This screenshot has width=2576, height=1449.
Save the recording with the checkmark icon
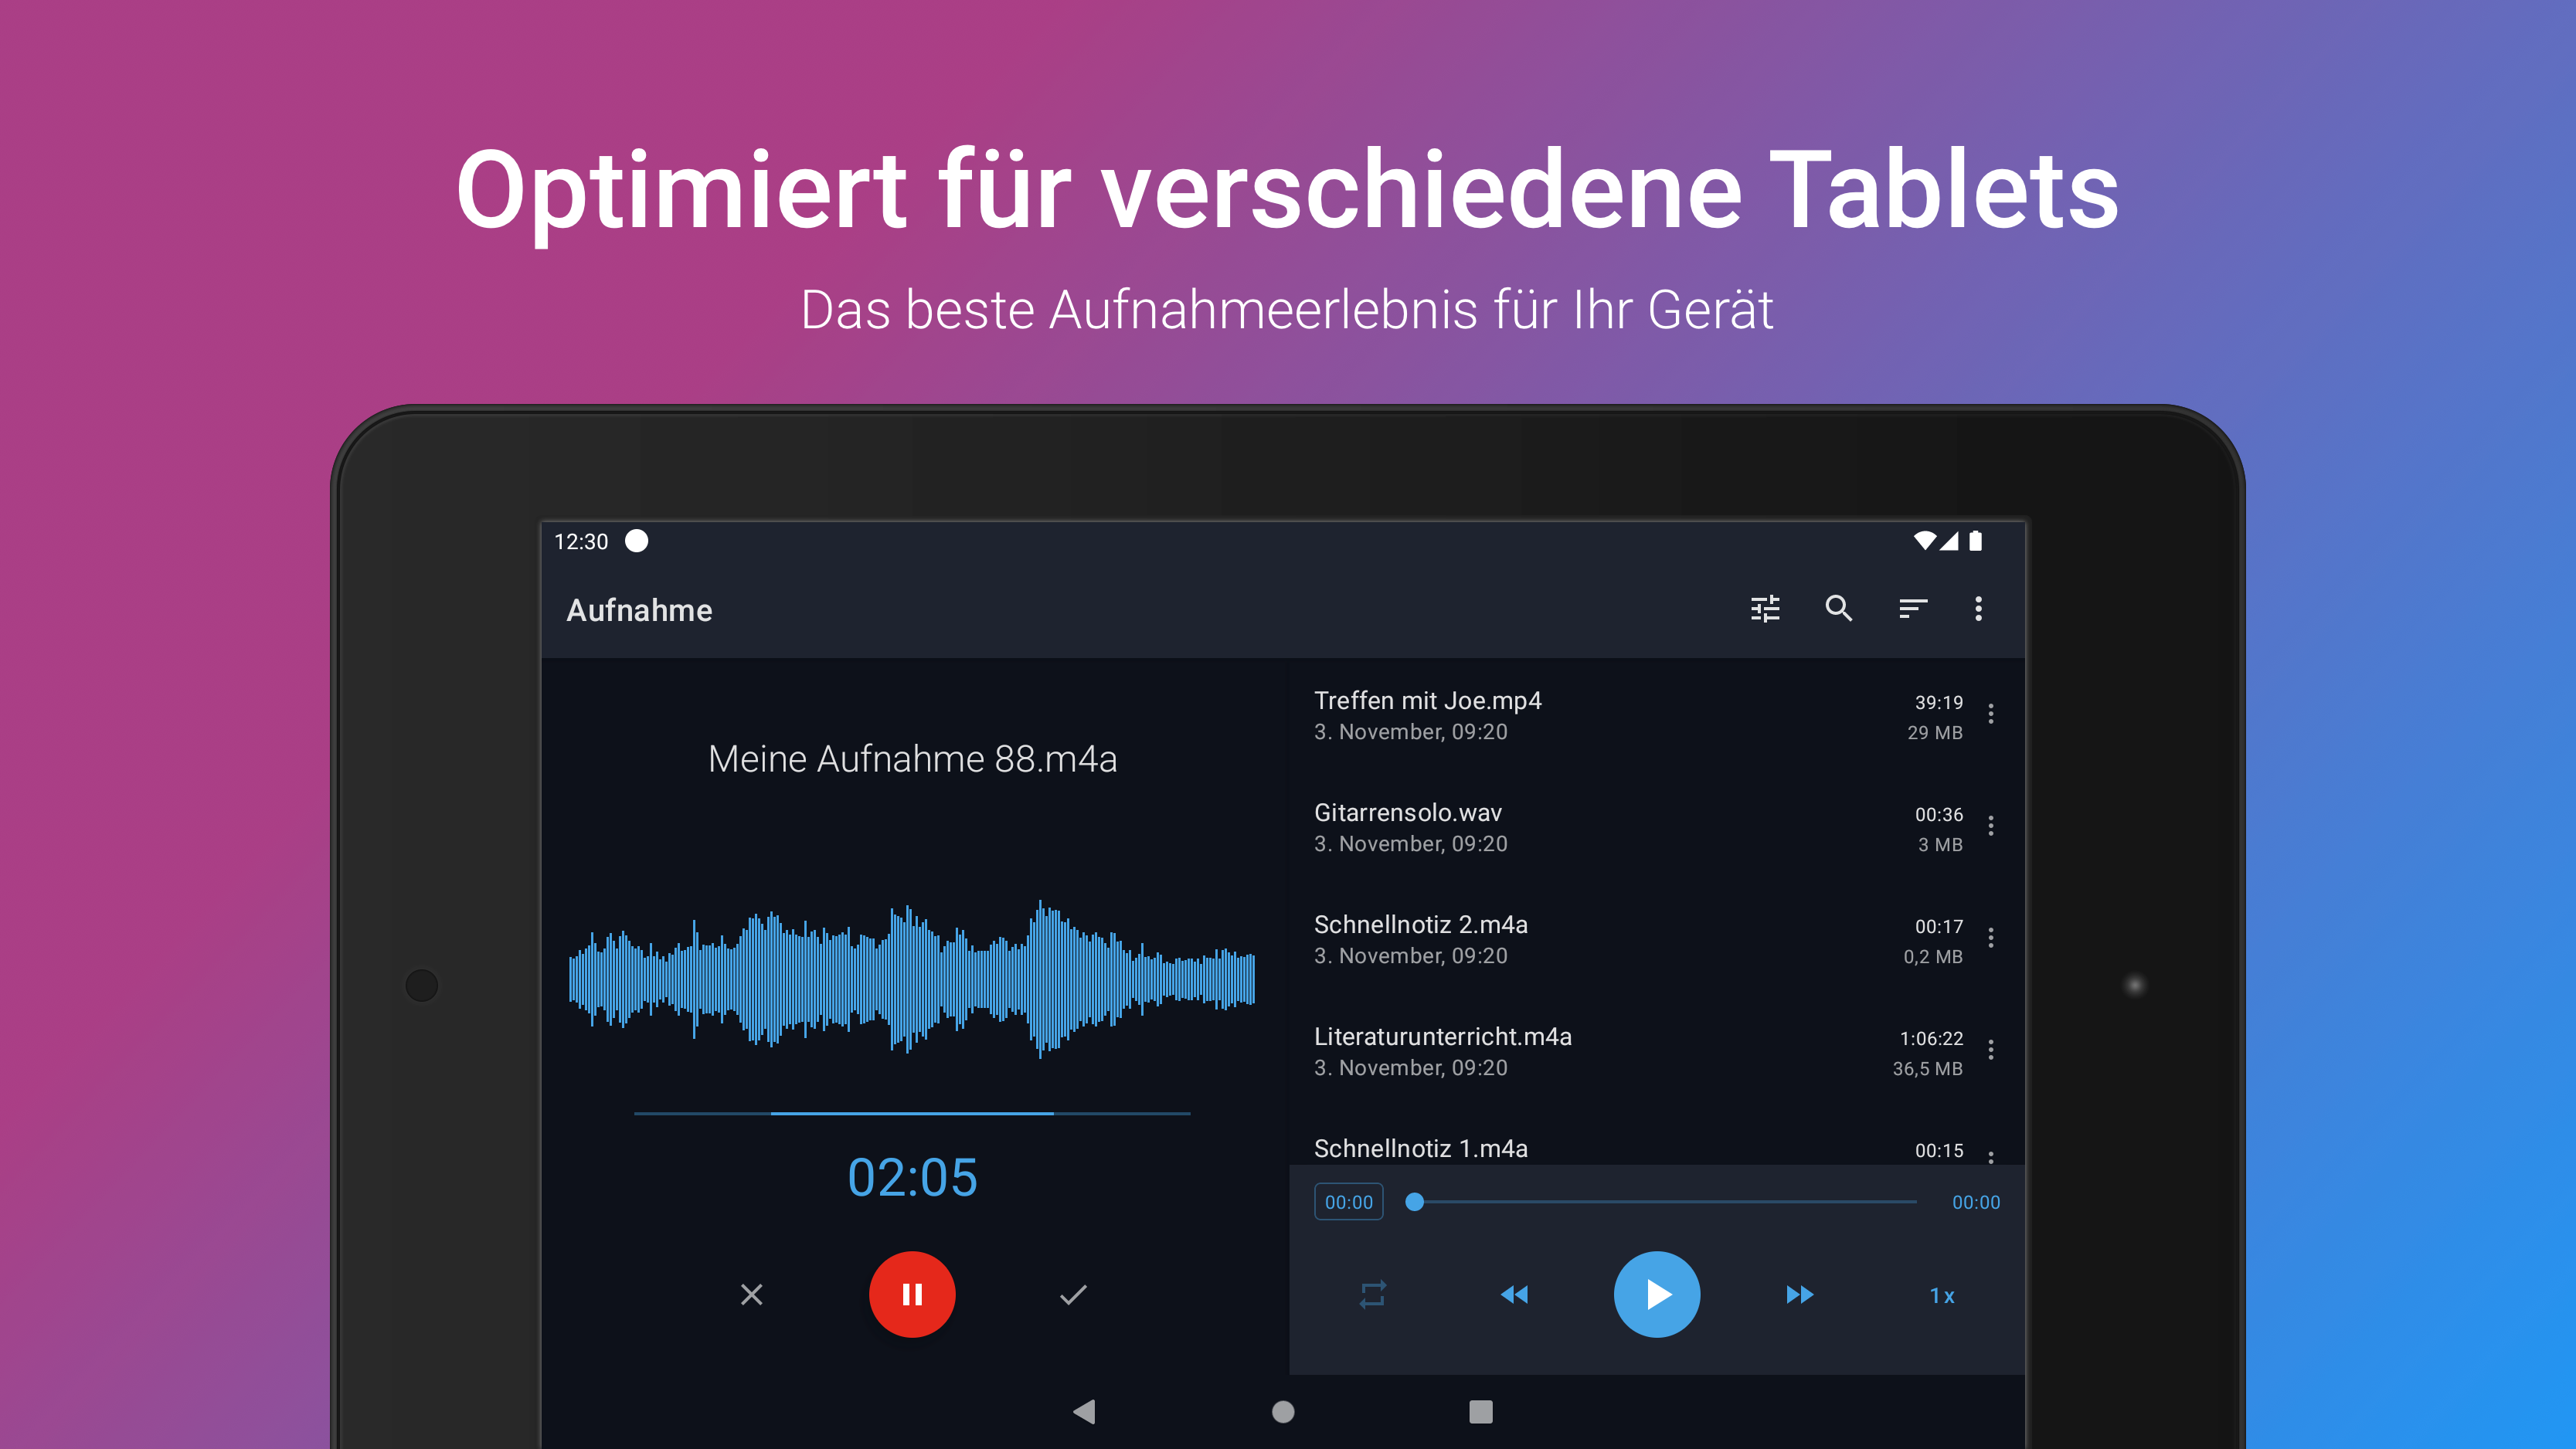tap(1073, 1295)
